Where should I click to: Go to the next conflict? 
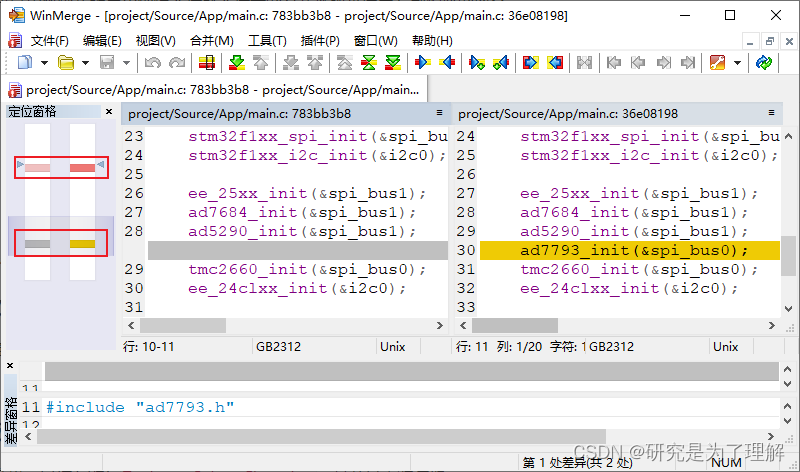291,63
